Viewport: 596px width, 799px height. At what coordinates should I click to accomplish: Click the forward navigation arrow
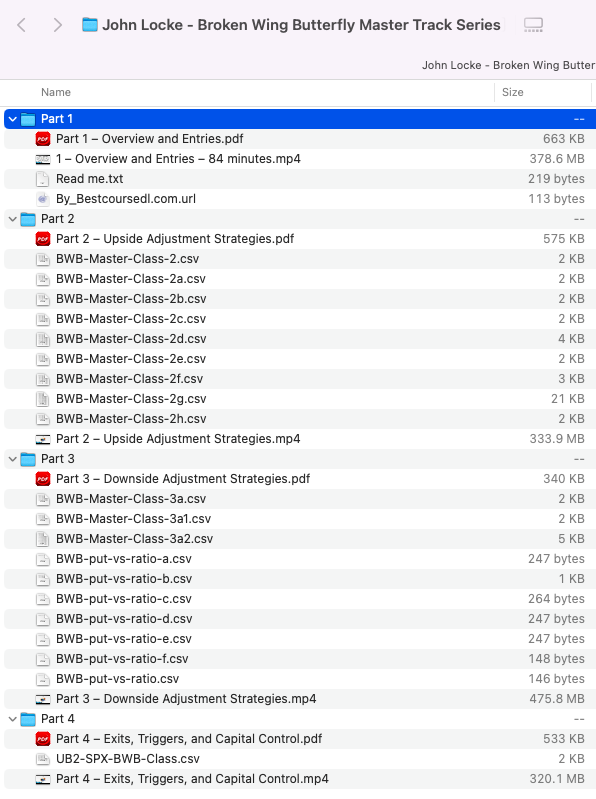(x=58, y=25)
